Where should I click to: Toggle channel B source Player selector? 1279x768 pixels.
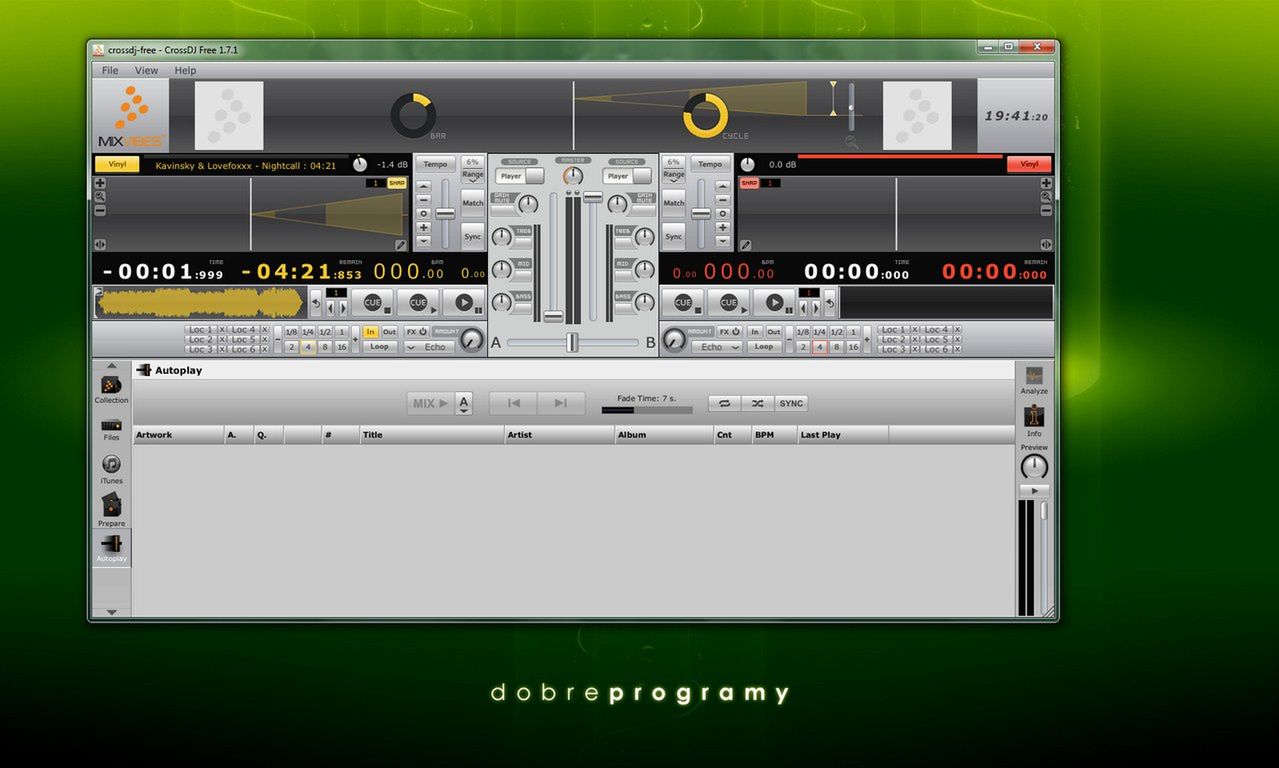(x=627, y=176)
